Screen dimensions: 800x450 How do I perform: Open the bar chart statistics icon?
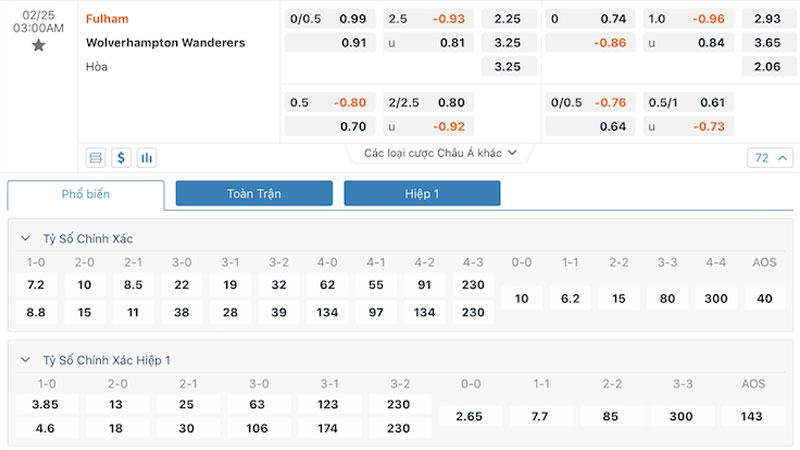coord(146,158)
